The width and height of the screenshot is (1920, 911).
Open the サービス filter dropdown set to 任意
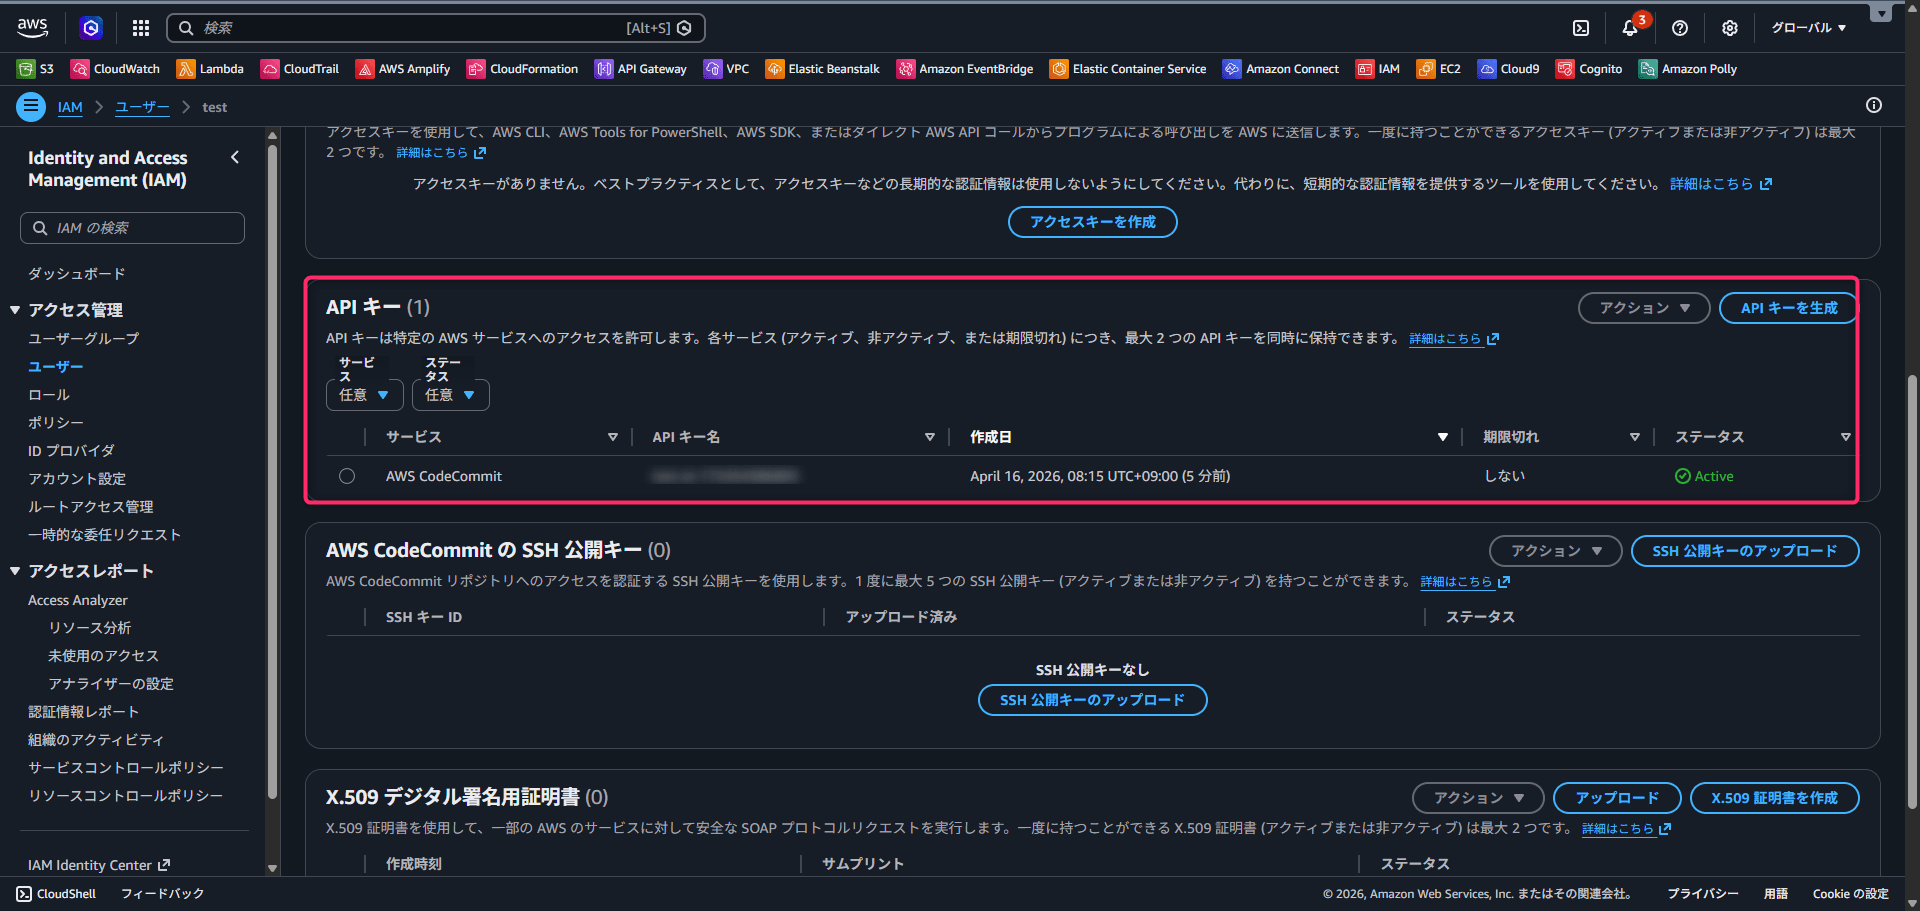365,395
